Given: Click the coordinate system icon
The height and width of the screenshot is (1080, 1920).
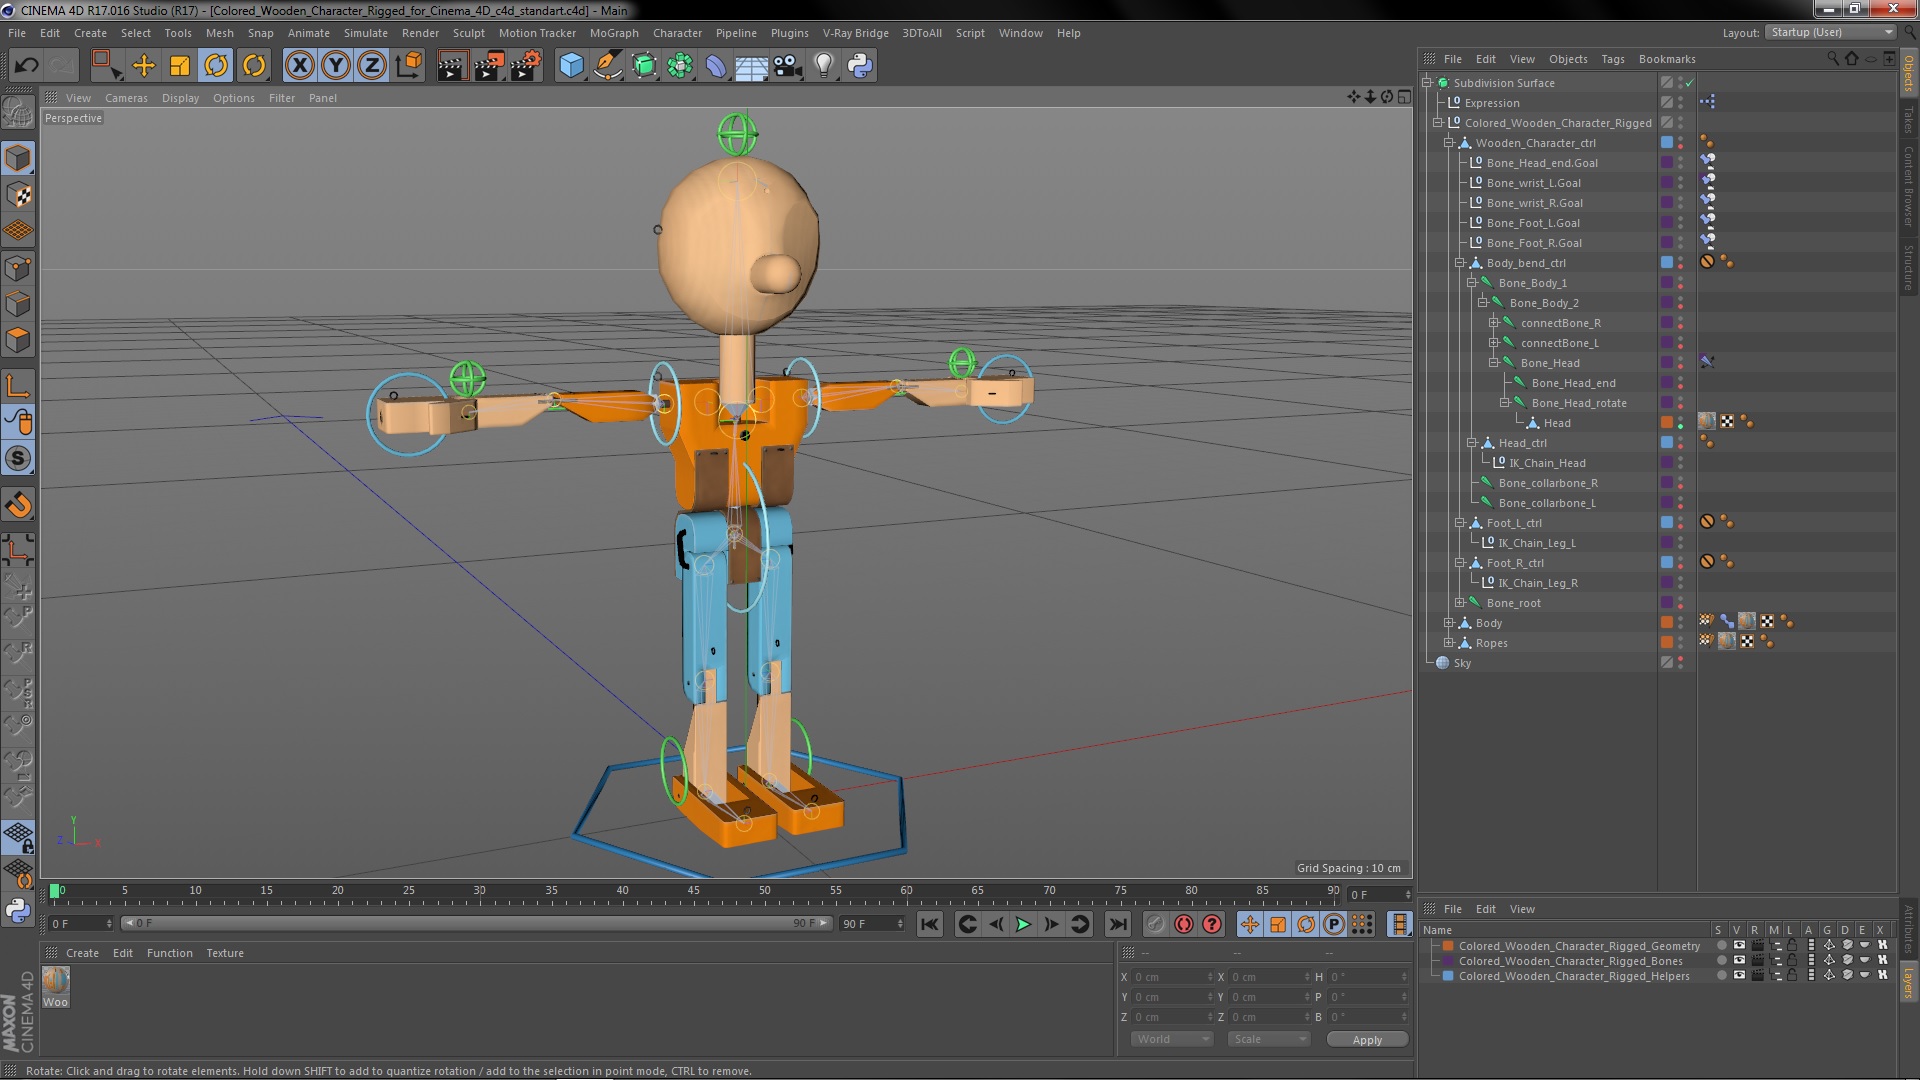Looking at the screenshot, I should tap(408, 66).
